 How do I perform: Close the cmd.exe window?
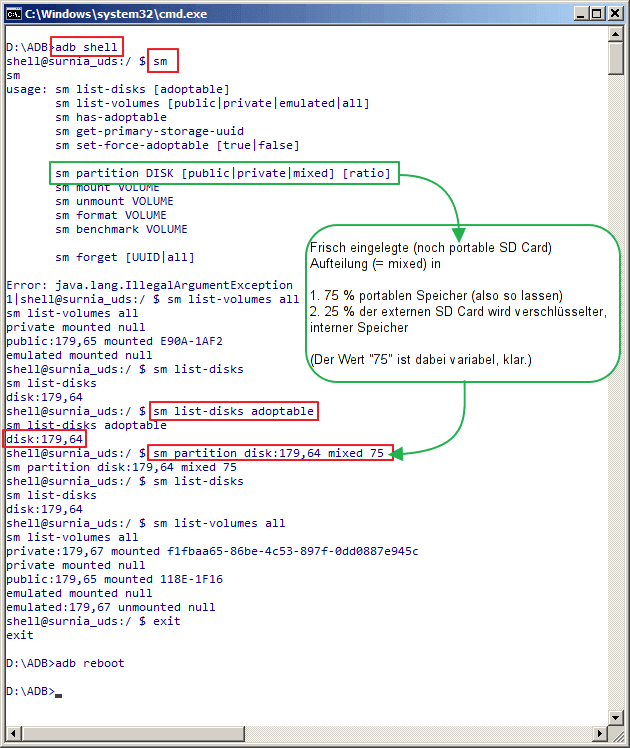615,13
